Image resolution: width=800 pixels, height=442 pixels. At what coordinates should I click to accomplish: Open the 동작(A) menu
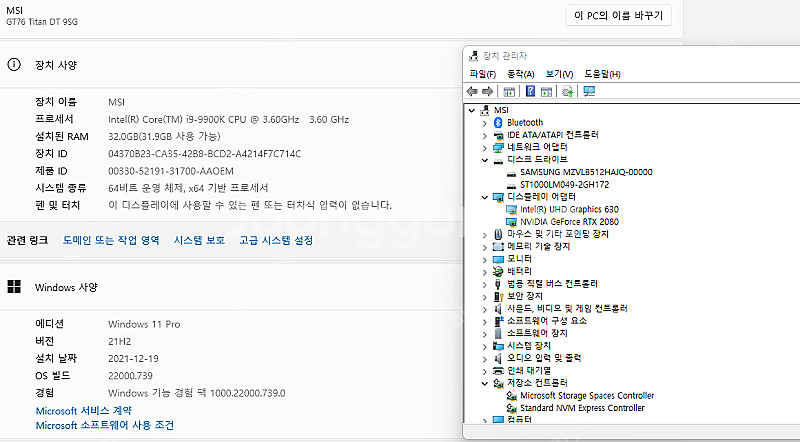click(520, 74)
